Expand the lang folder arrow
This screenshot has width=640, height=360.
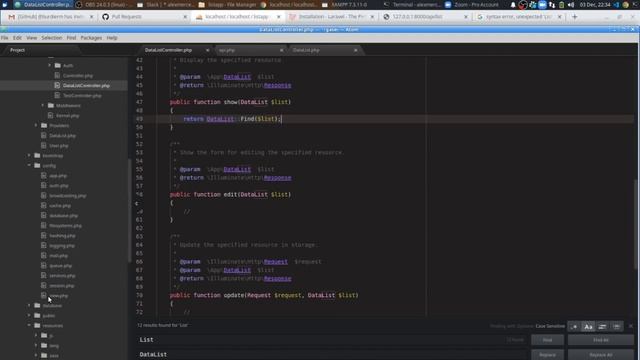tap(36, 345)
